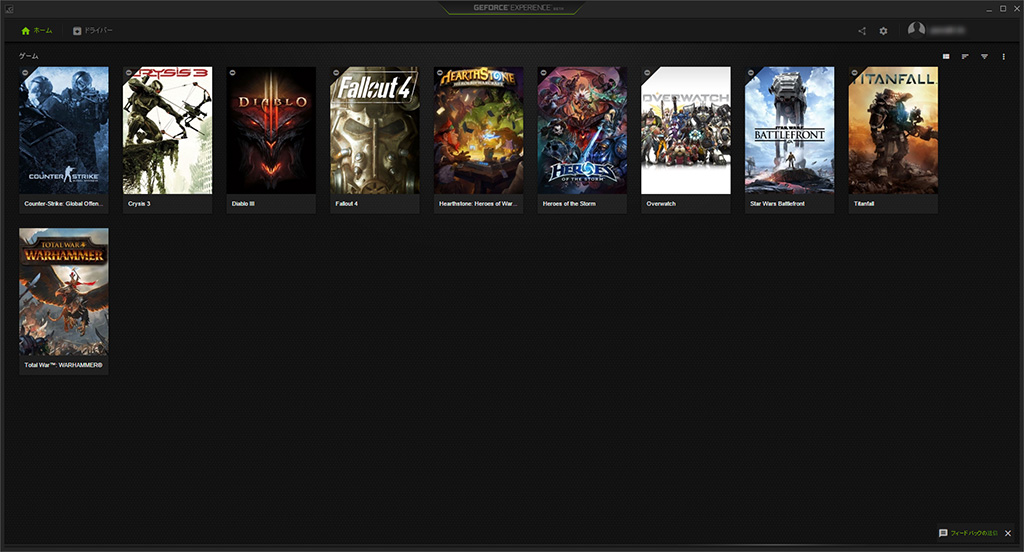The image size is (1024, 552).
Task: Open the three-dot more options menu
Action: 1004,57
